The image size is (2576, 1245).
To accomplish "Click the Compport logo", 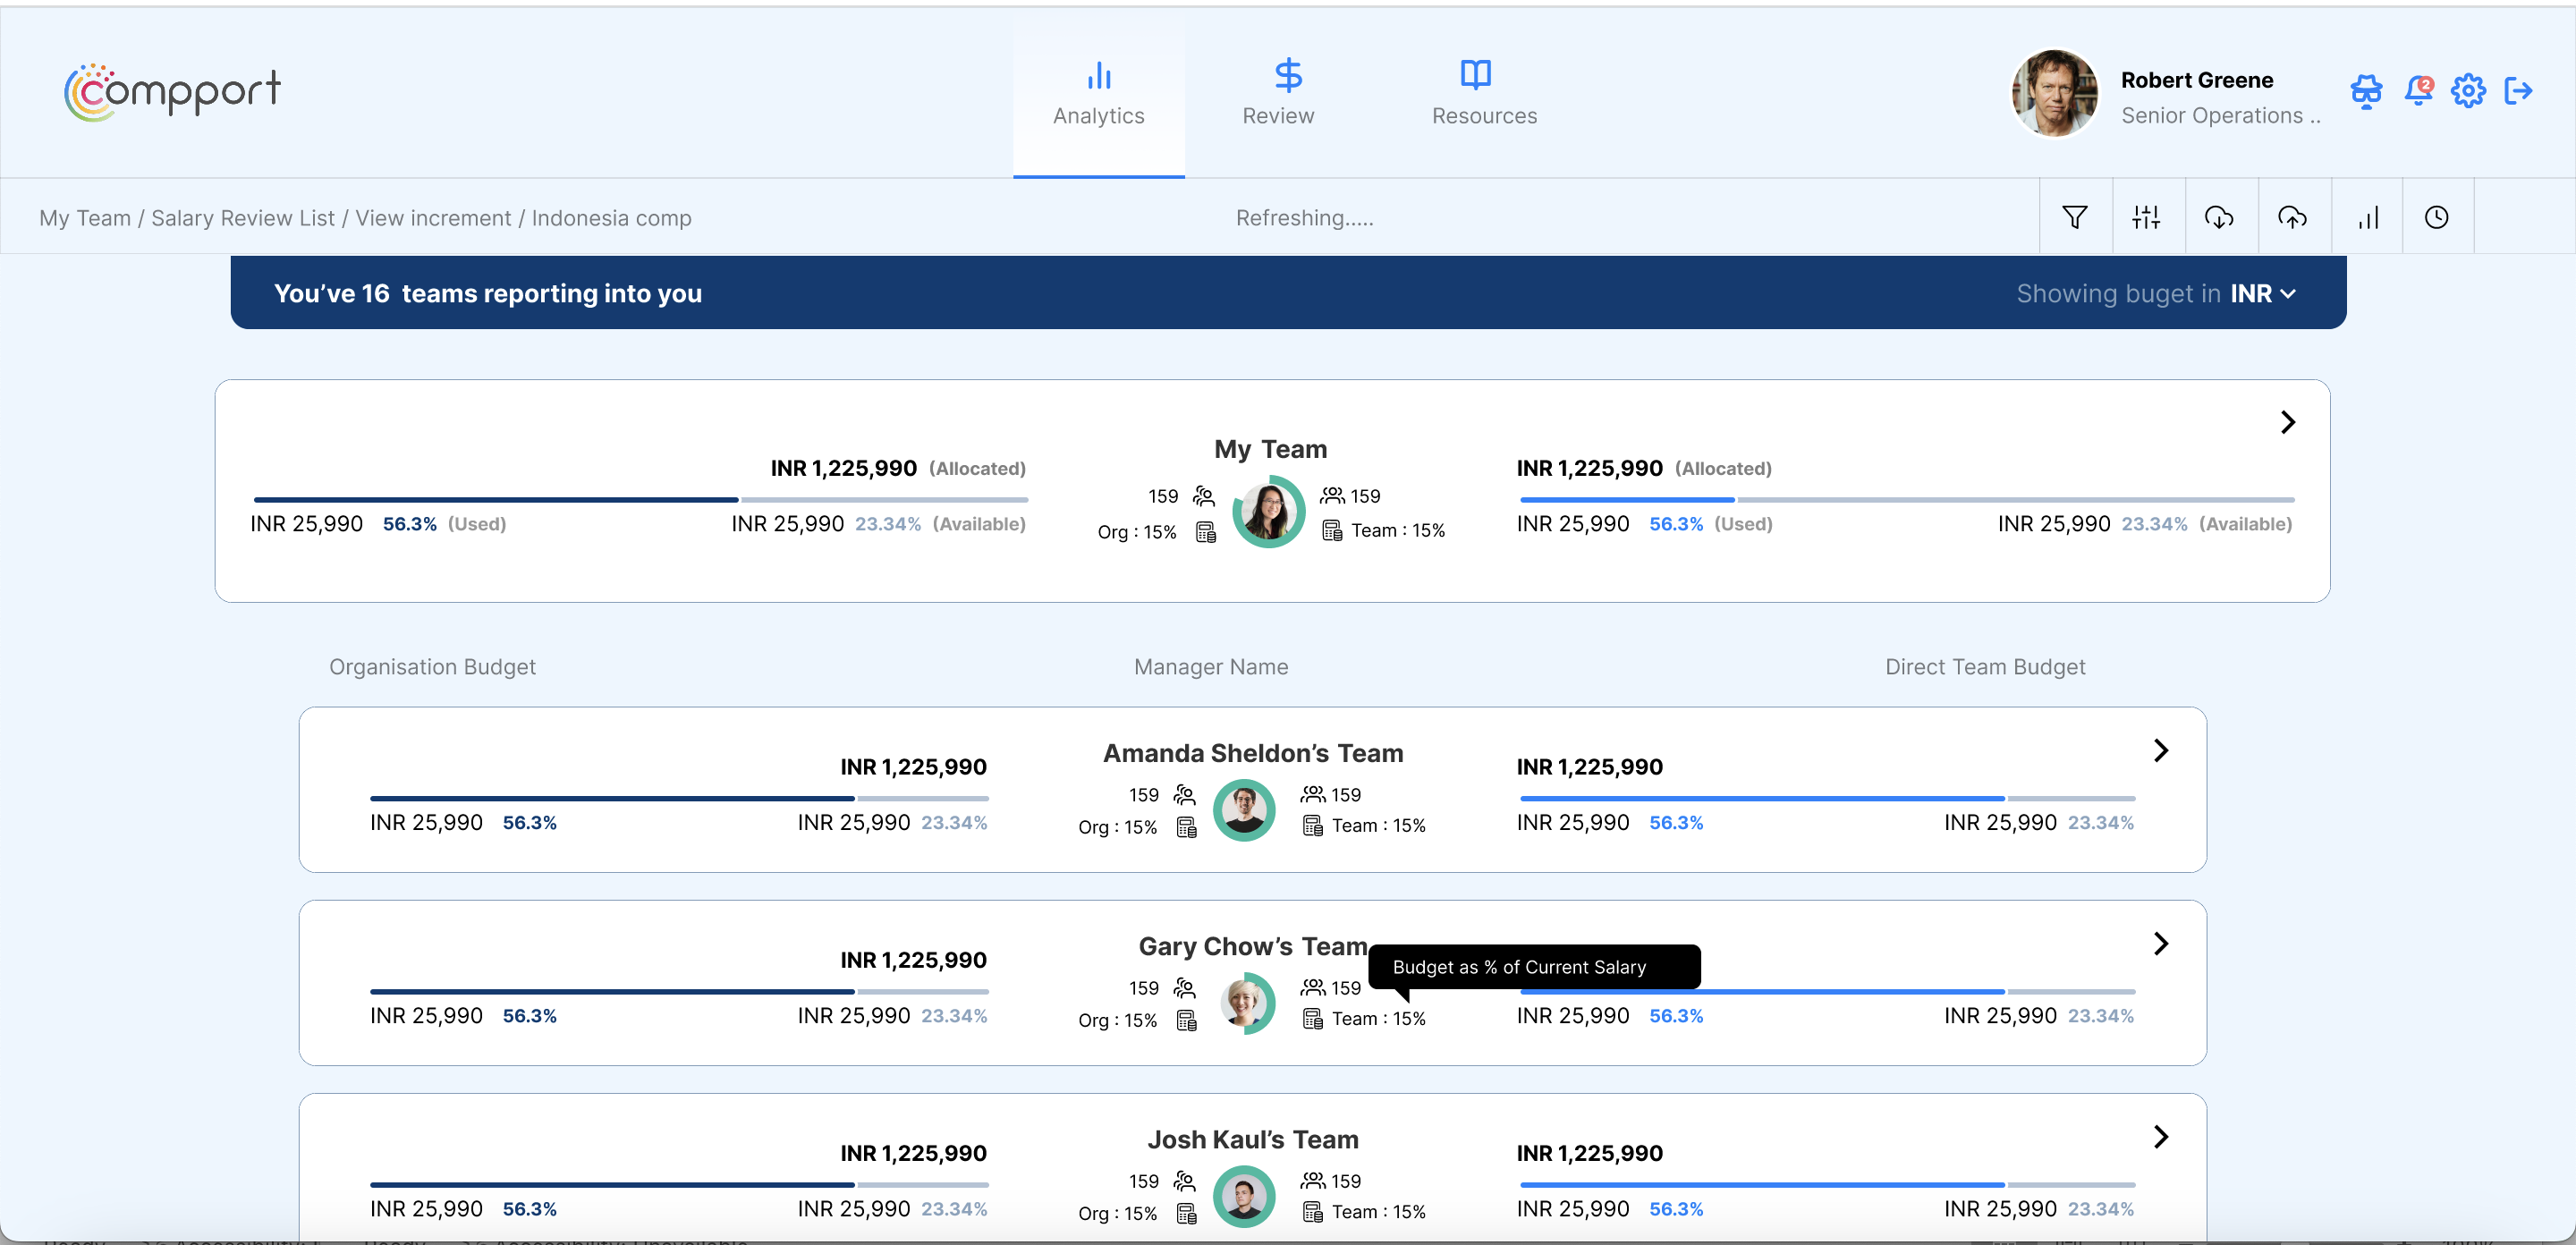I will (x=171, y=91).
